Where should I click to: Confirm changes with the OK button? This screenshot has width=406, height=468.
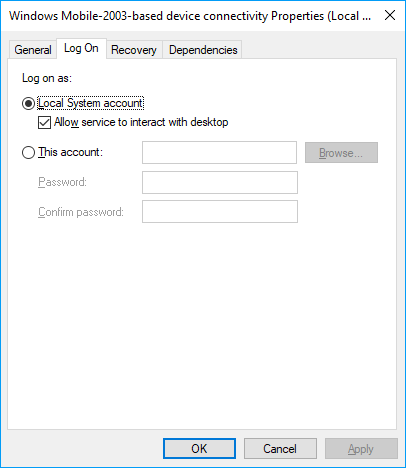[x=199, y=449]
